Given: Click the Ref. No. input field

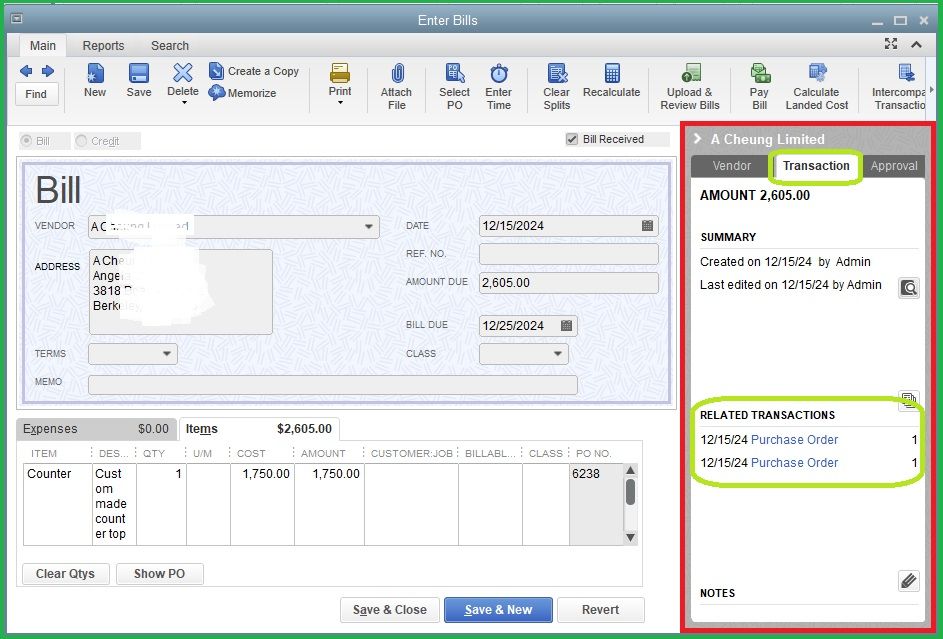Looking at the screenshot, I should [x=568, y=254].
